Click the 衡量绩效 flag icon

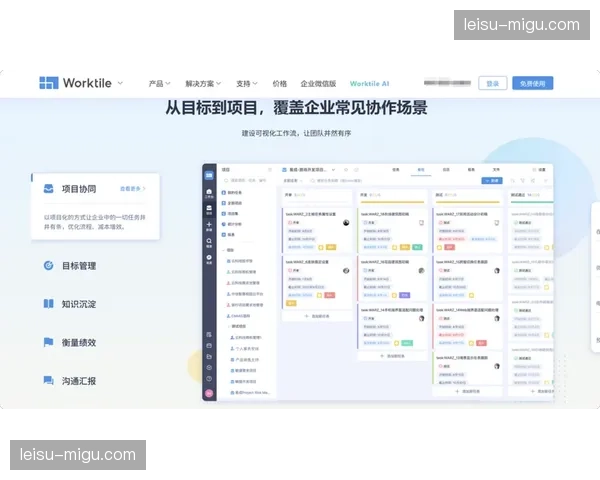coord(48,342)
